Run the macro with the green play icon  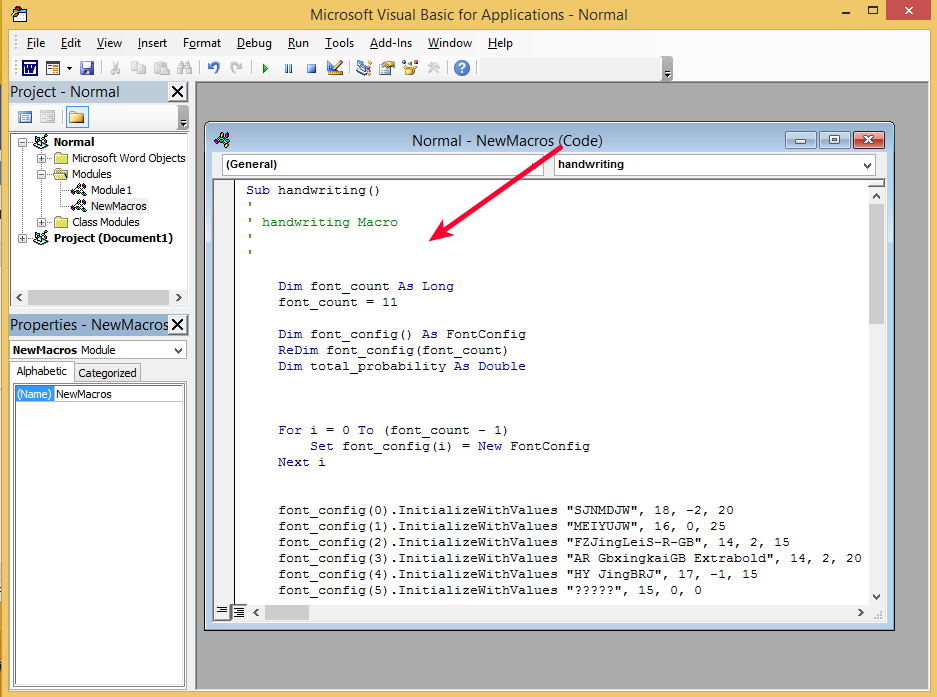265,68
